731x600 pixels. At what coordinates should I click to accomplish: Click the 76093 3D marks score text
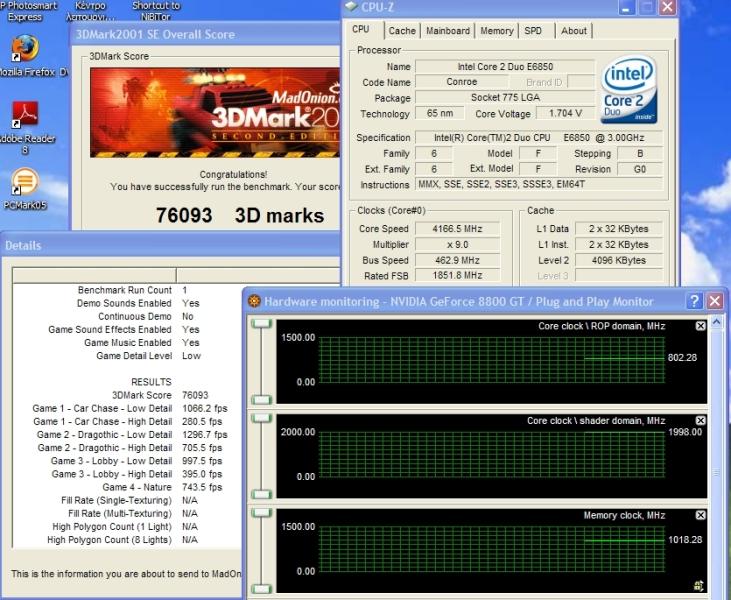click(x=240, y=215)
